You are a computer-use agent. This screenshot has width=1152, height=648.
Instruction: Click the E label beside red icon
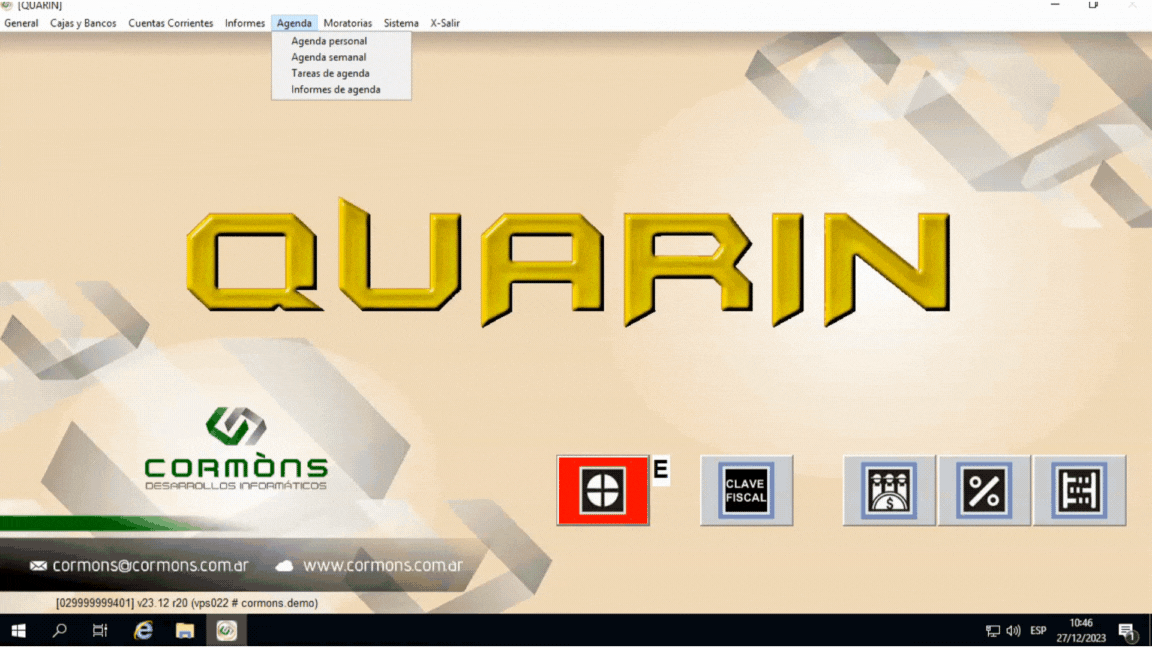[660, 469]
